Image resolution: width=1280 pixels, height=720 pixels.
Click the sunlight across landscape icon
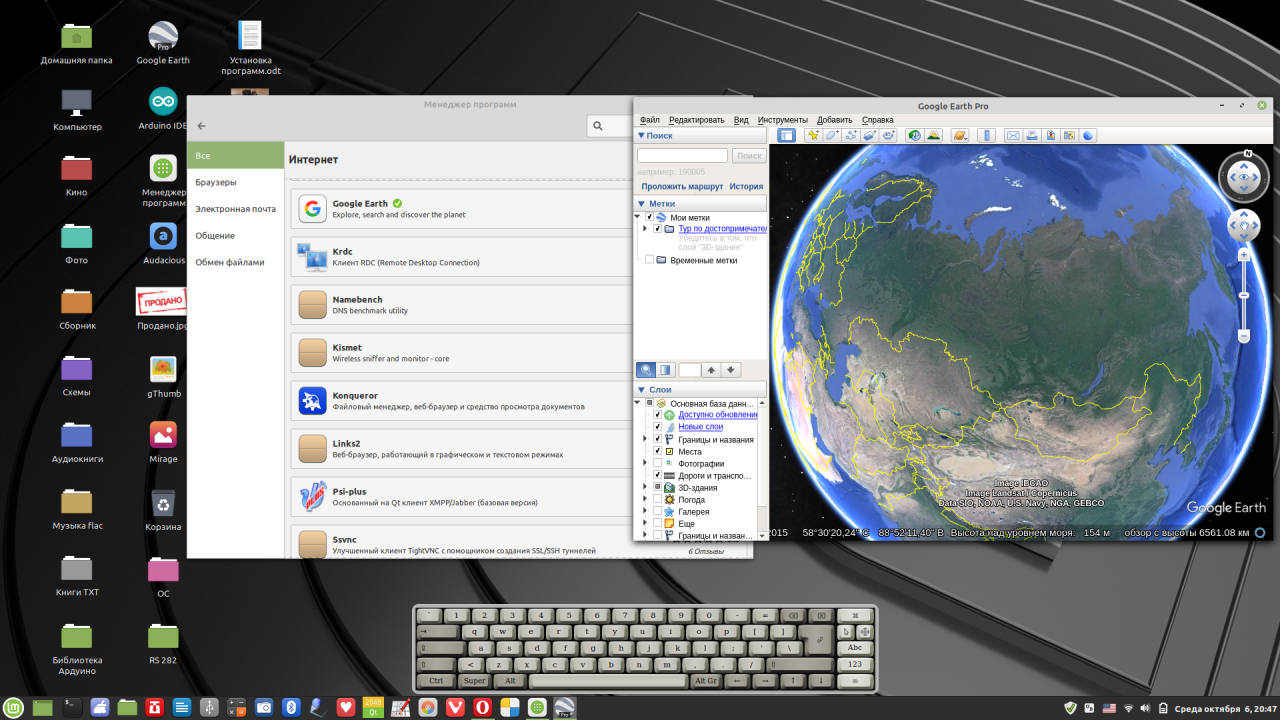tap(932, 135)
